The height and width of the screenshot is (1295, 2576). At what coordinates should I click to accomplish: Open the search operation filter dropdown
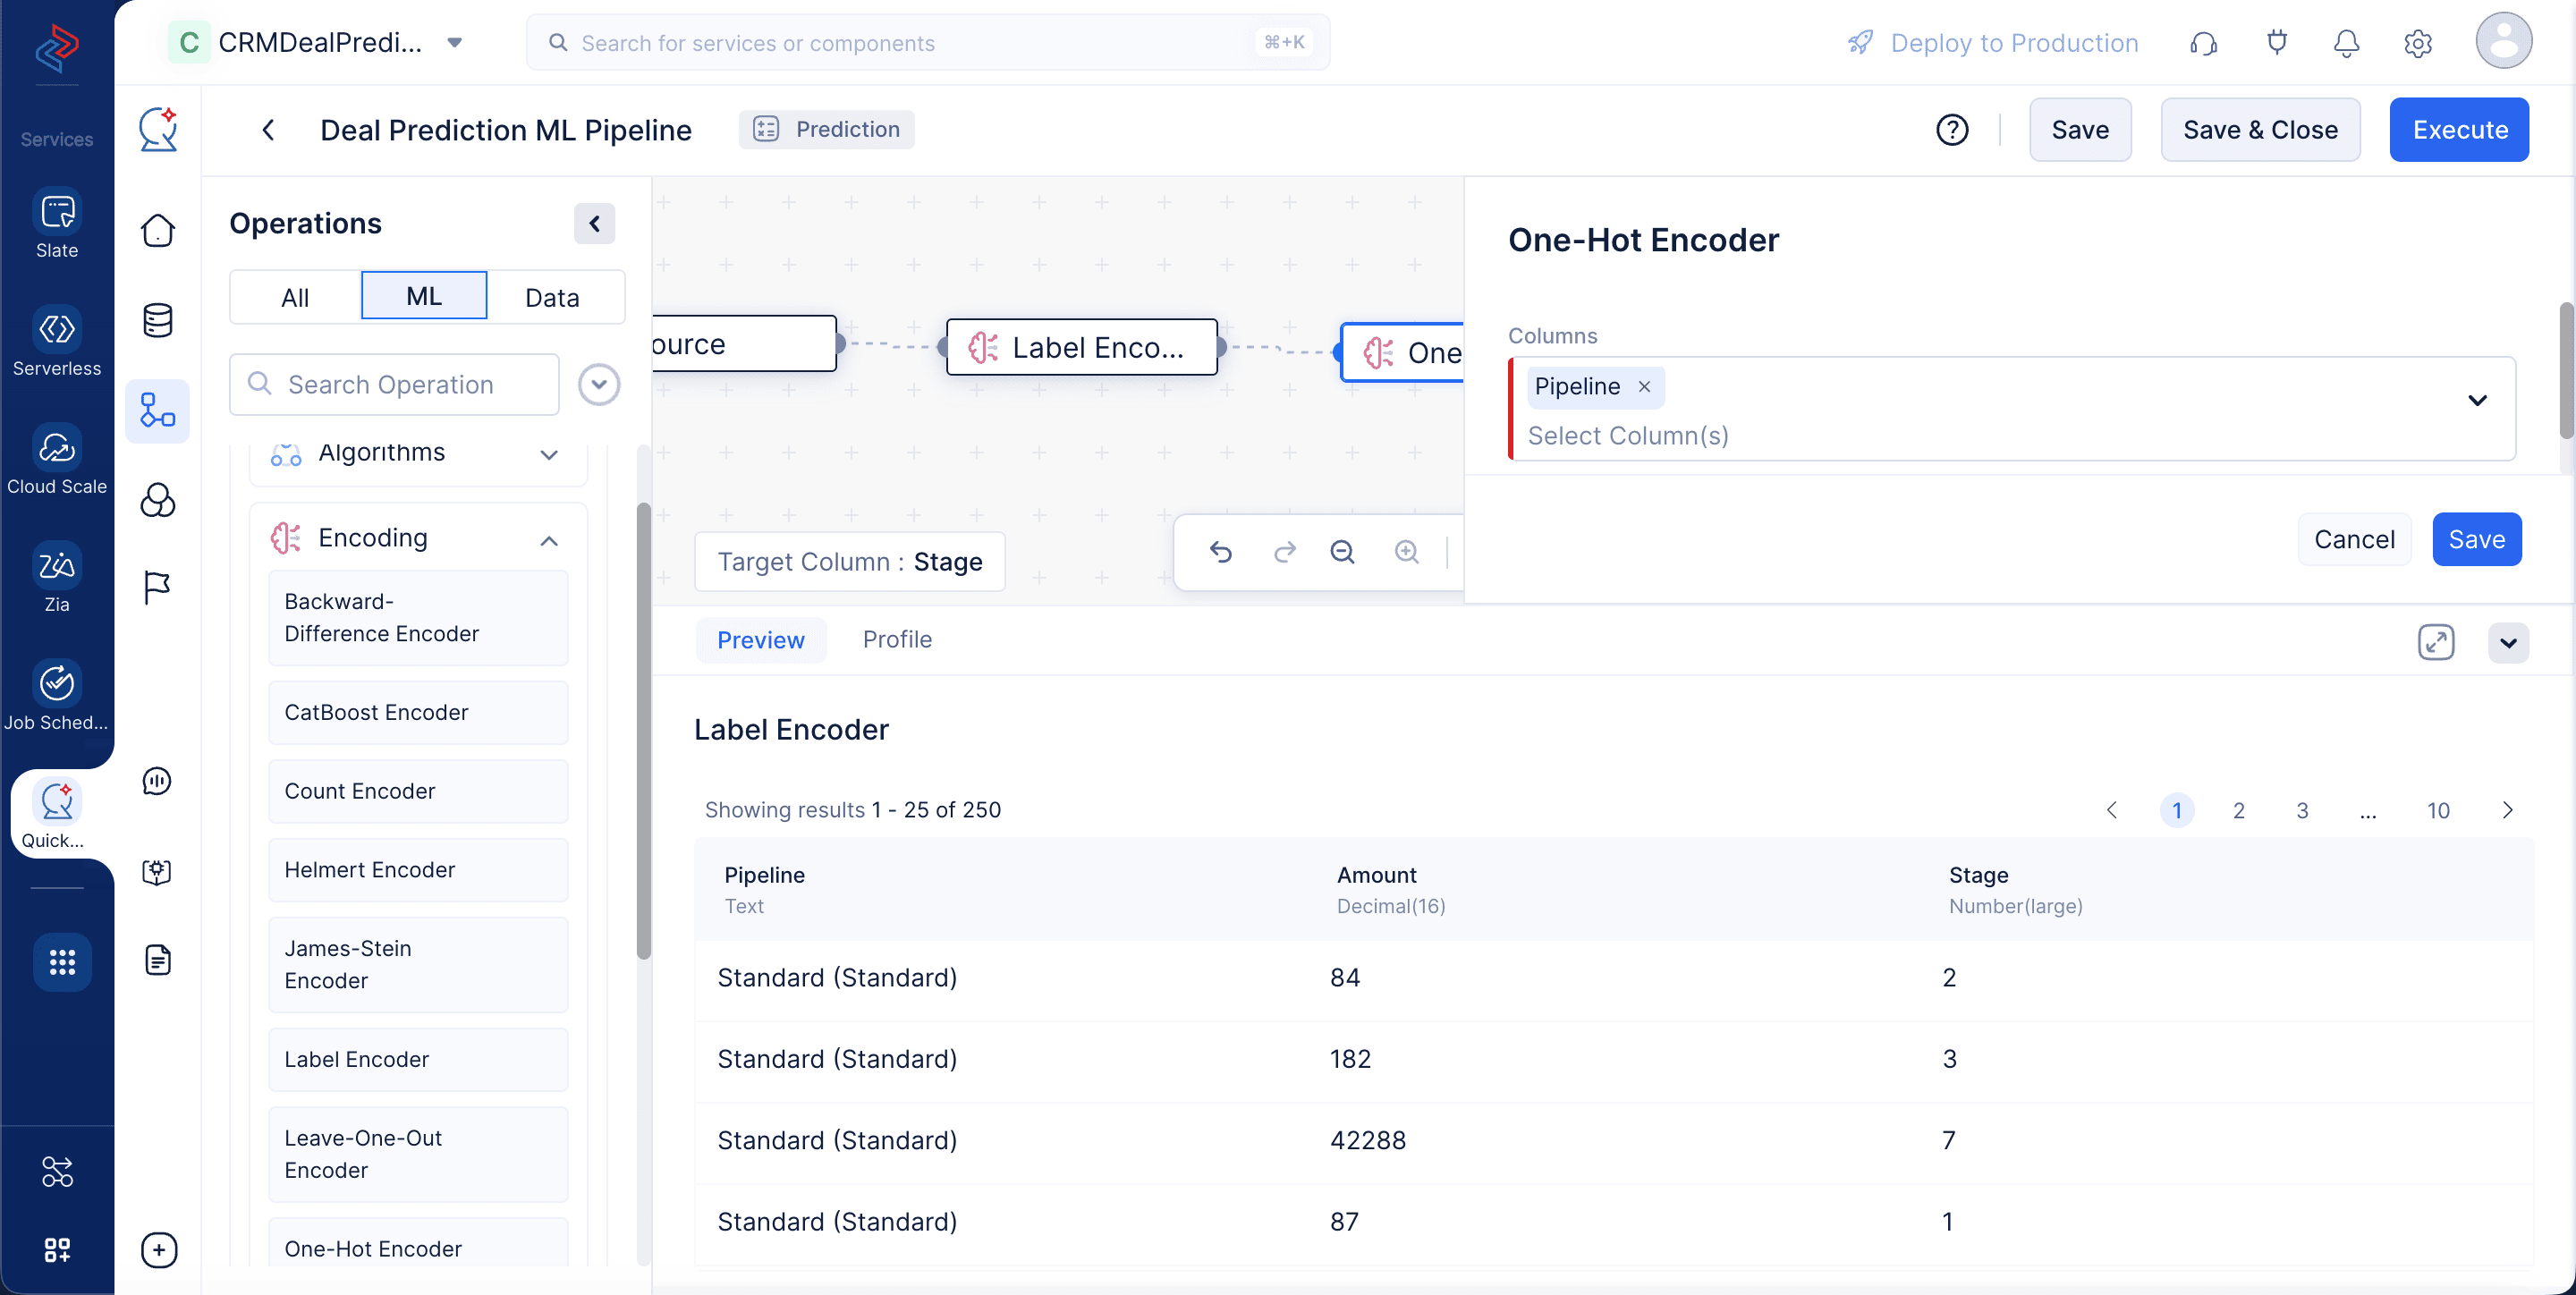click(x=599, y=385)
